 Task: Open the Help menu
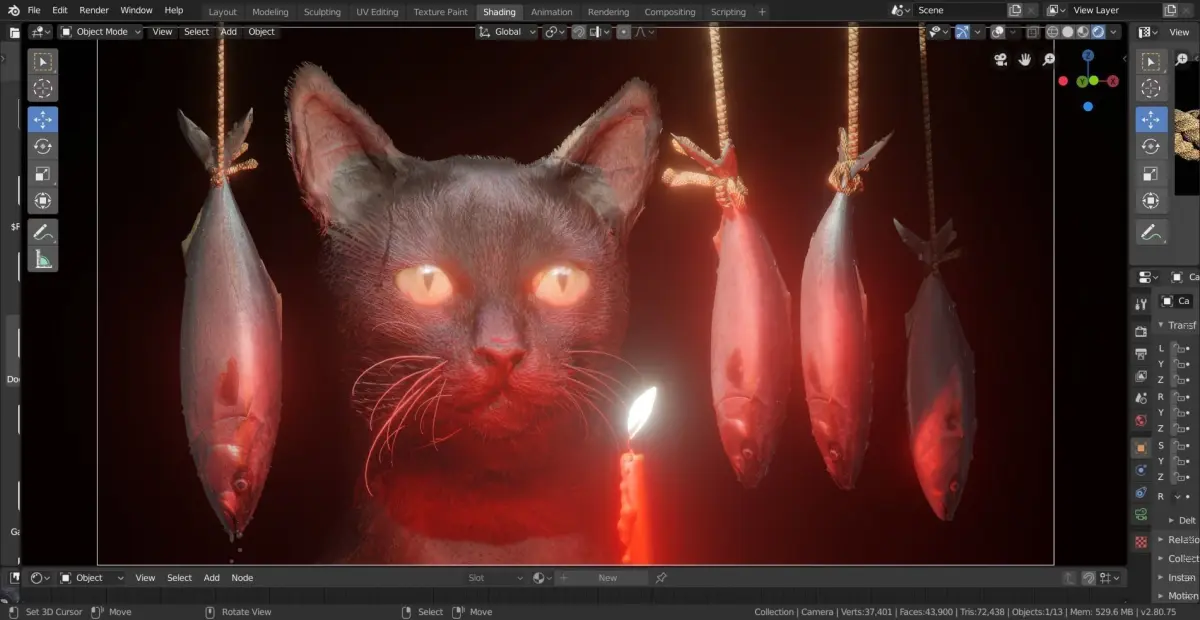174,10
